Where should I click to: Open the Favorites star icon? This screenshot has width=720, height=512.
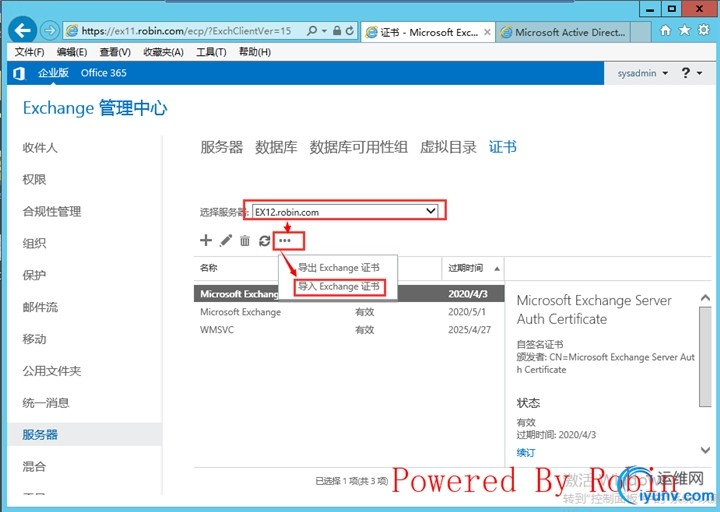pyautogui.click(x=684, y=30)
